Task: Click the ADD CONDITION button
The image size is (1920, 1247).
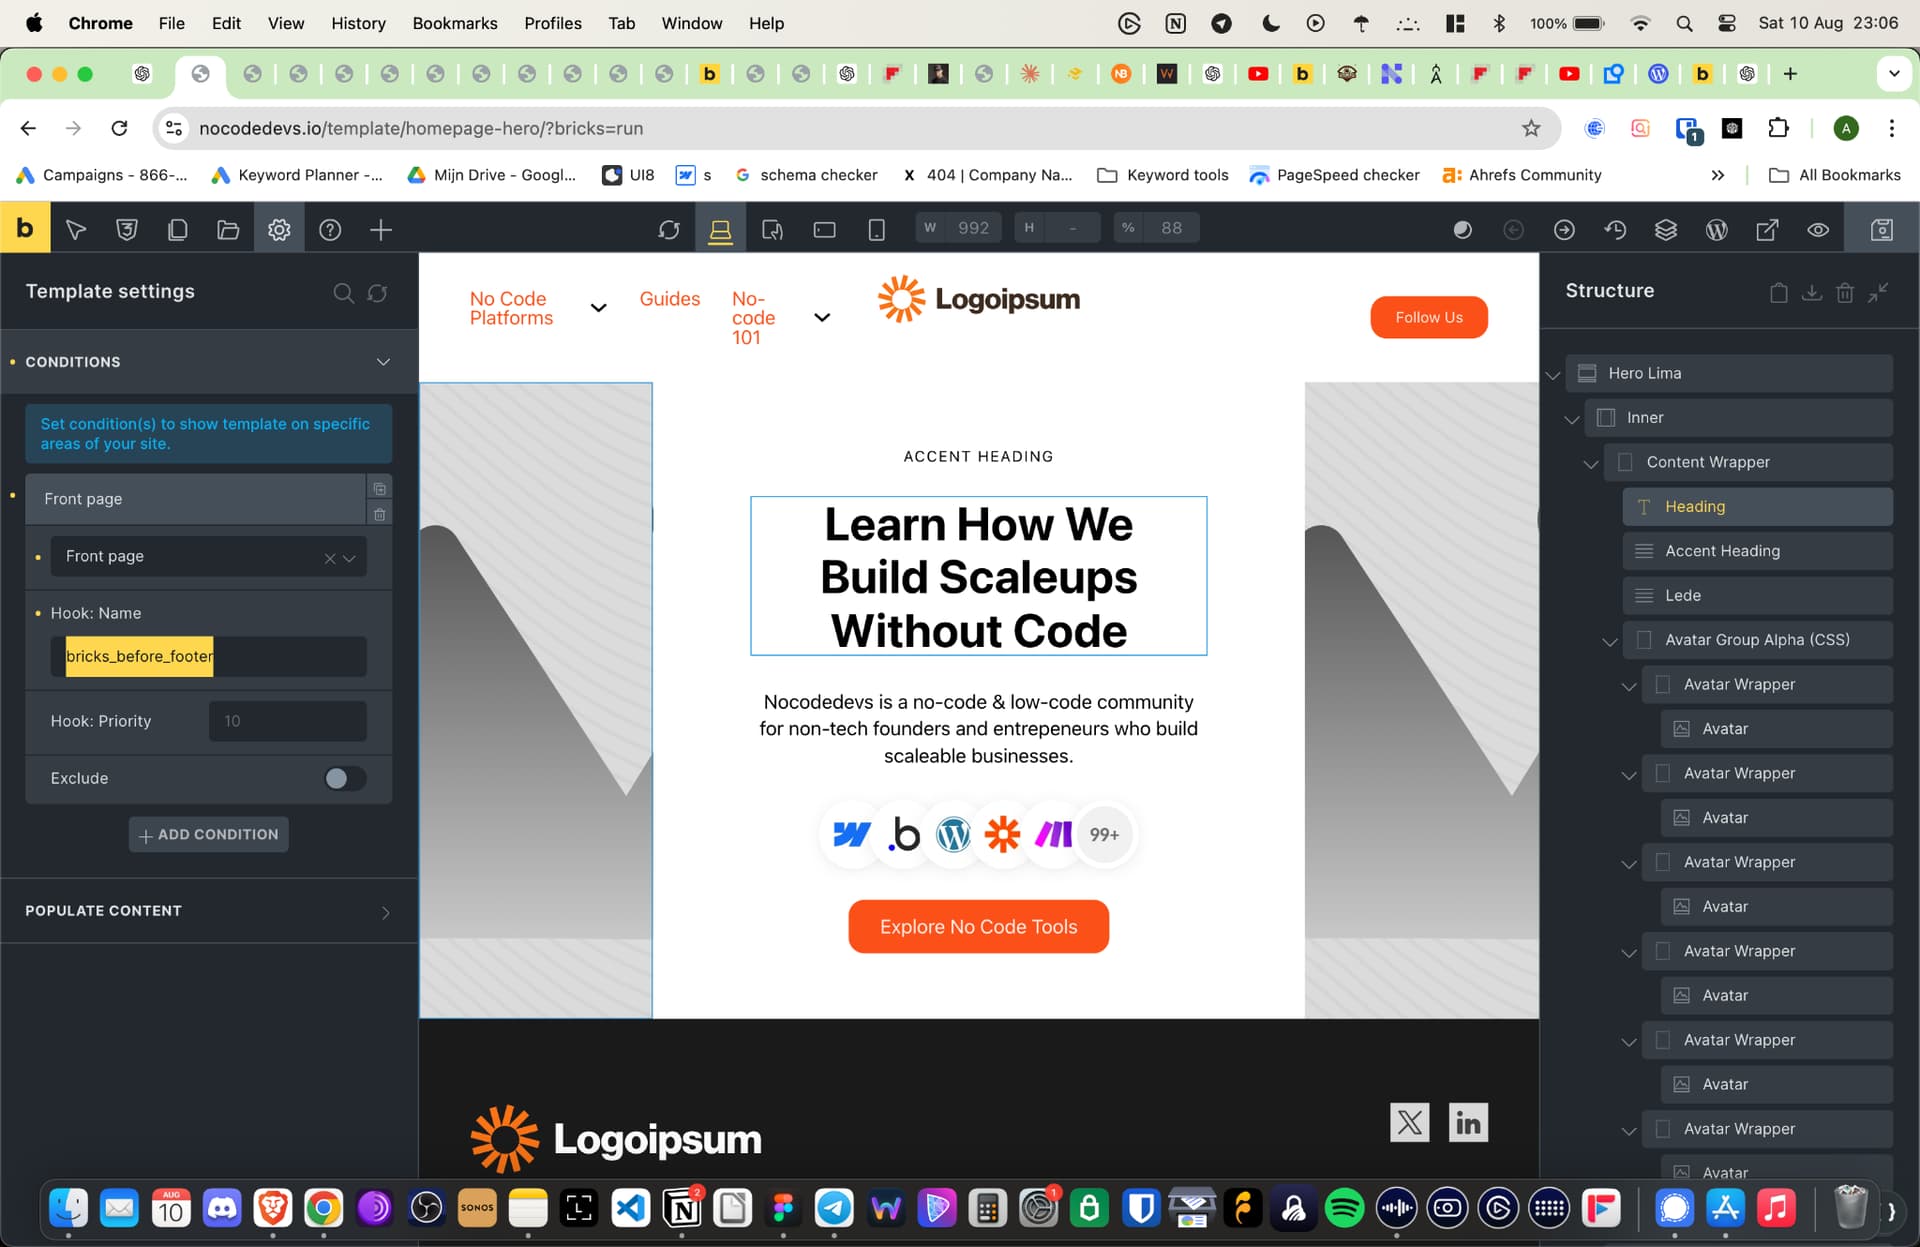Action: click(208, 834)
